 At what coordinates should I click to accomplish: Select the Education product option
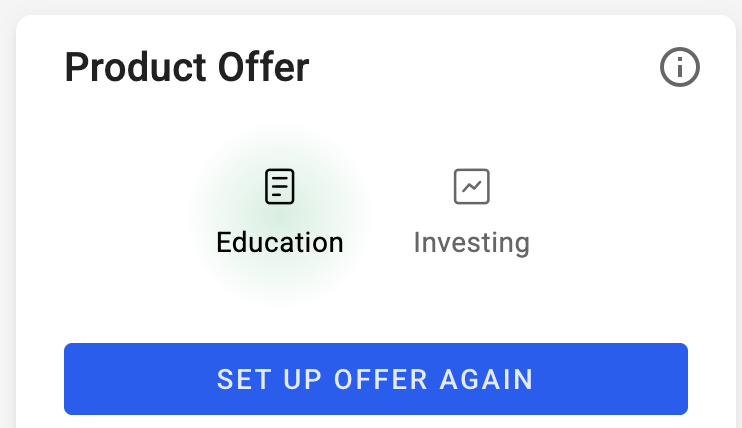pos(280,213)
